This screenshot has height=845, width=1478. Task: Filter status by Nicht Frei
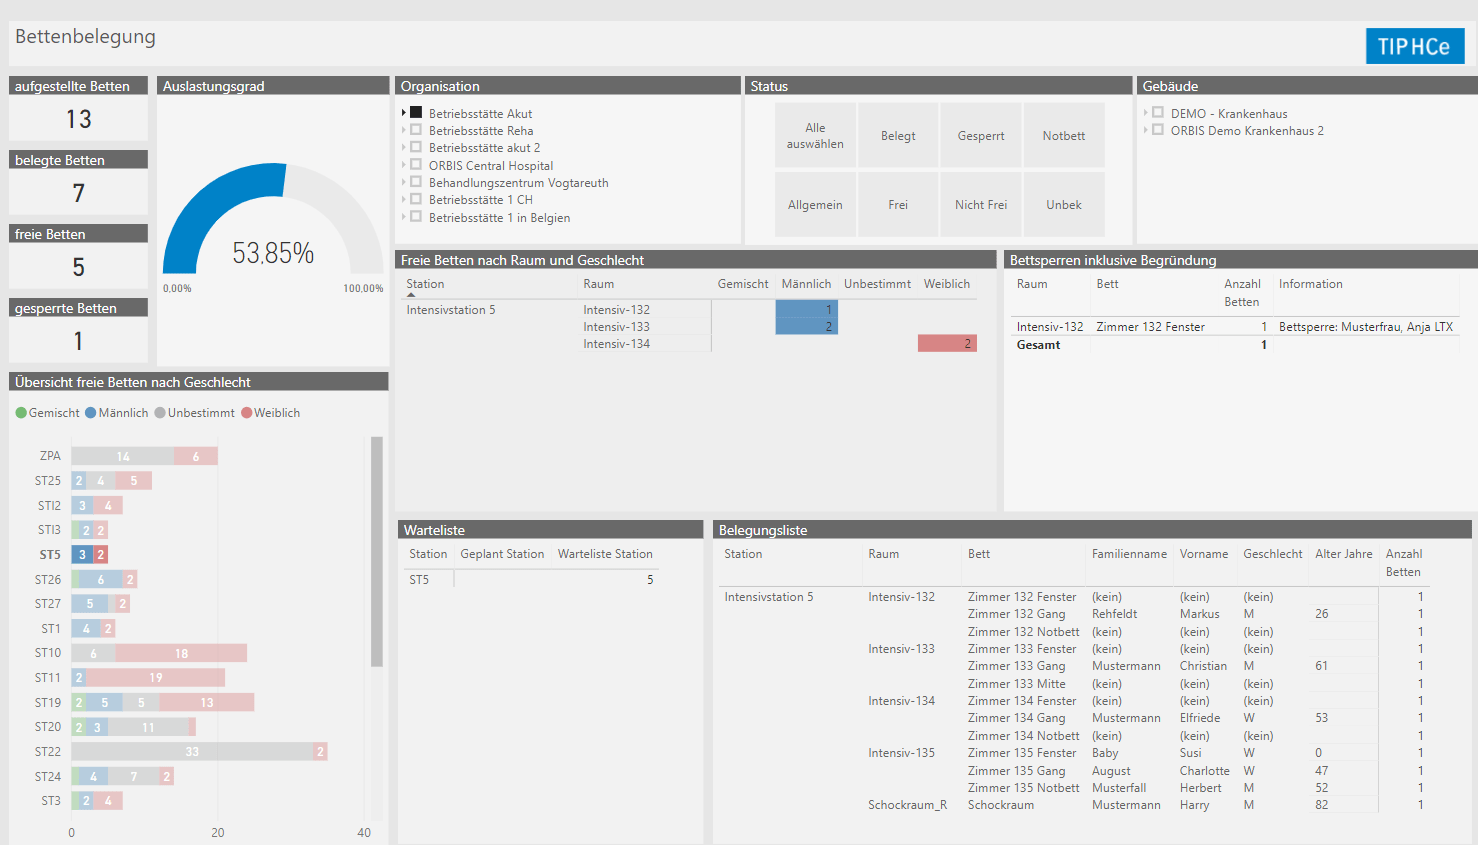(981, 204)
